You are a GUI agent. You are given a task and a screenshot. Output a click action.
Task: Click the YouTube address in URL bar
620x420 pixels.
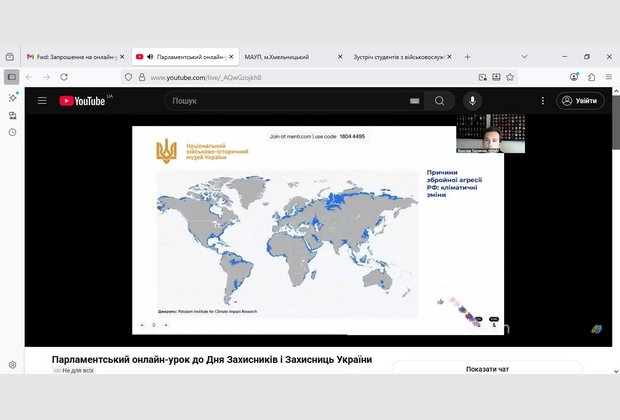pos(206,78)
